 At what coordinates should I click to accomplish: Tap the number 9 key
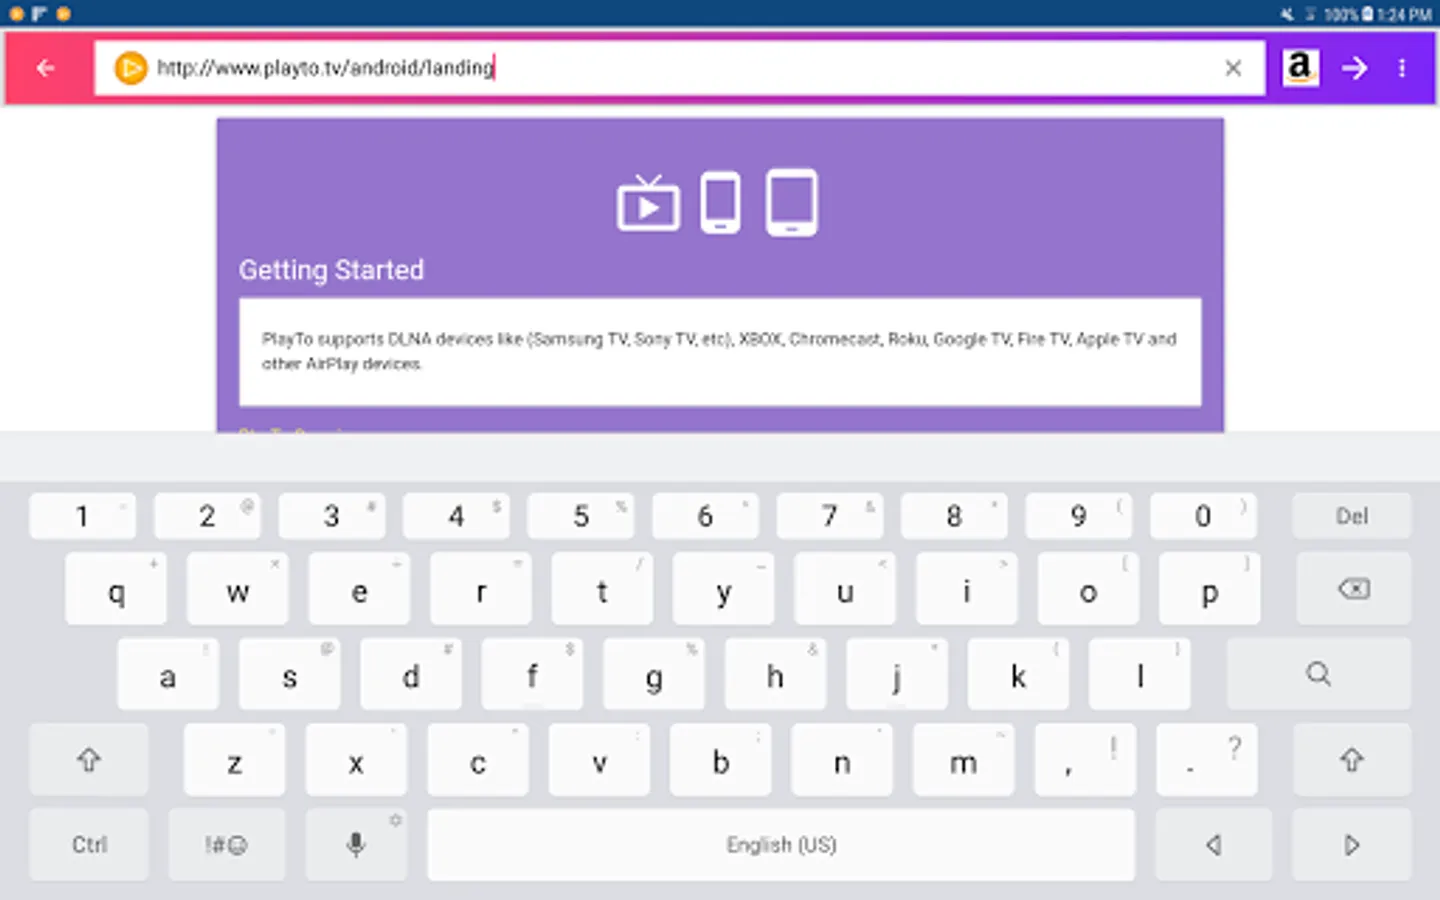[1079, 516]
